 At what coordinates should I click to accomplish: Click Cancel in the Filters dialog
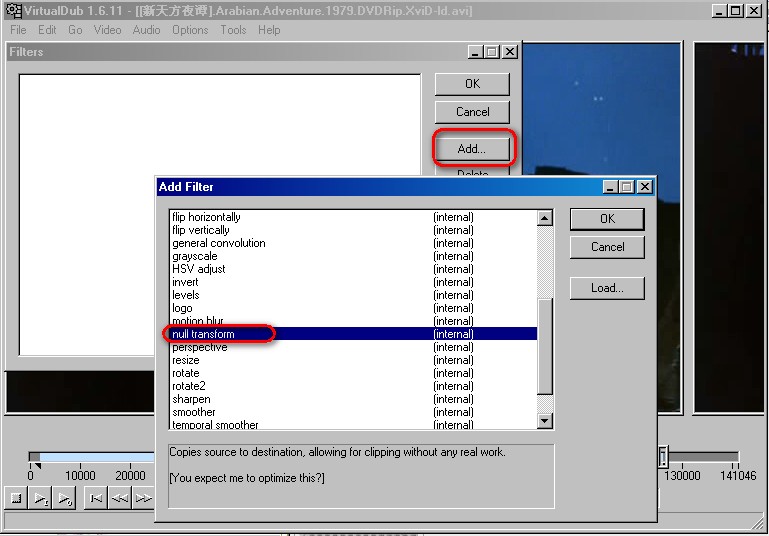pos(472,112)
